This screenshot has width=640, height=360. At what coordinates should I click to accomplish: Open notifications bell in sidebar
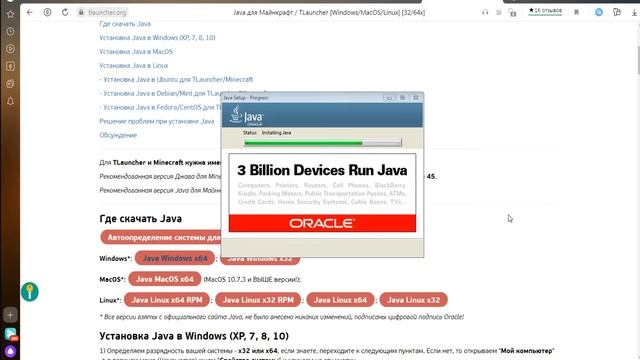tap(10, 101)
